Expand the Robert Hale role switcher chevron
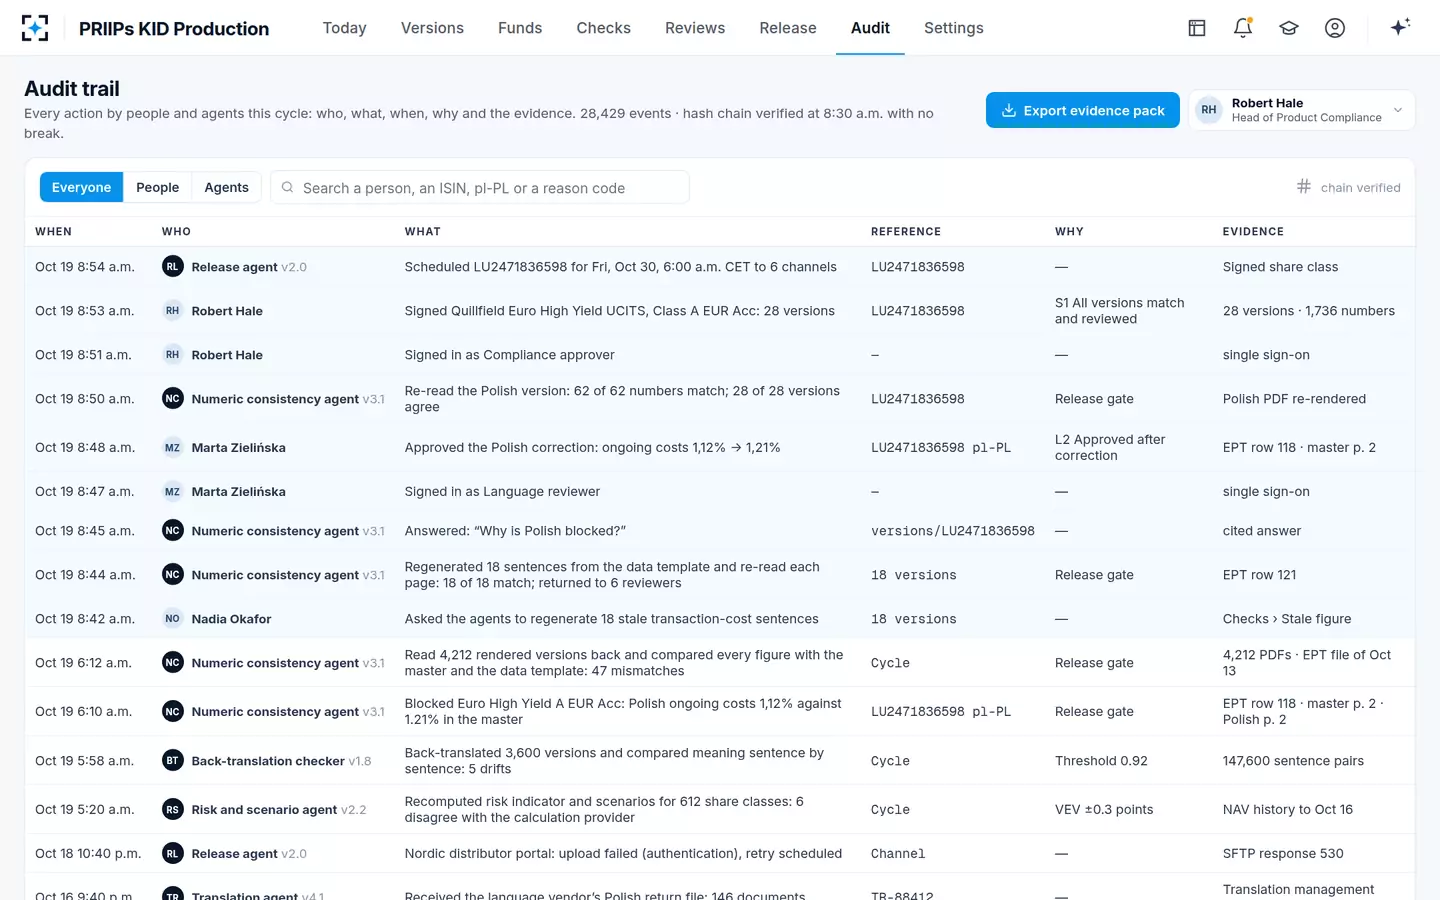The height and width of the screenshot is (900, 1440). (1398, 110)
